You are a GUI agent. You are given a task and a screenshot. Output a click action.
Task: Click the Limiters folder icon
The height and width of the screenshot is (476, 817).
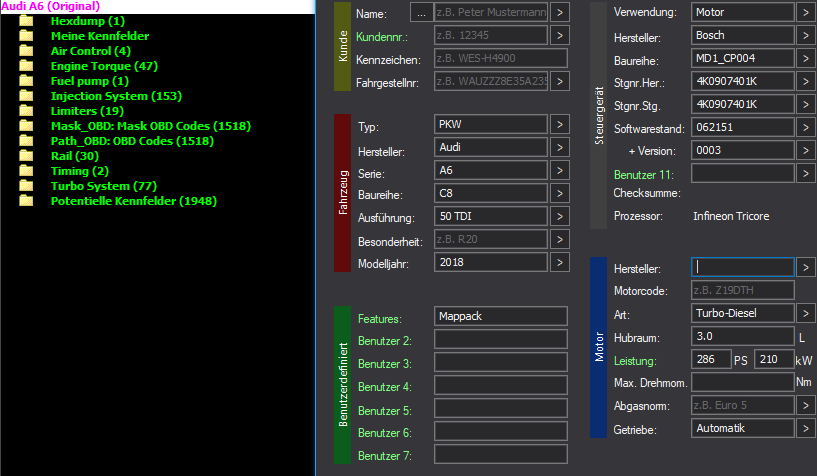click(26, 111)
